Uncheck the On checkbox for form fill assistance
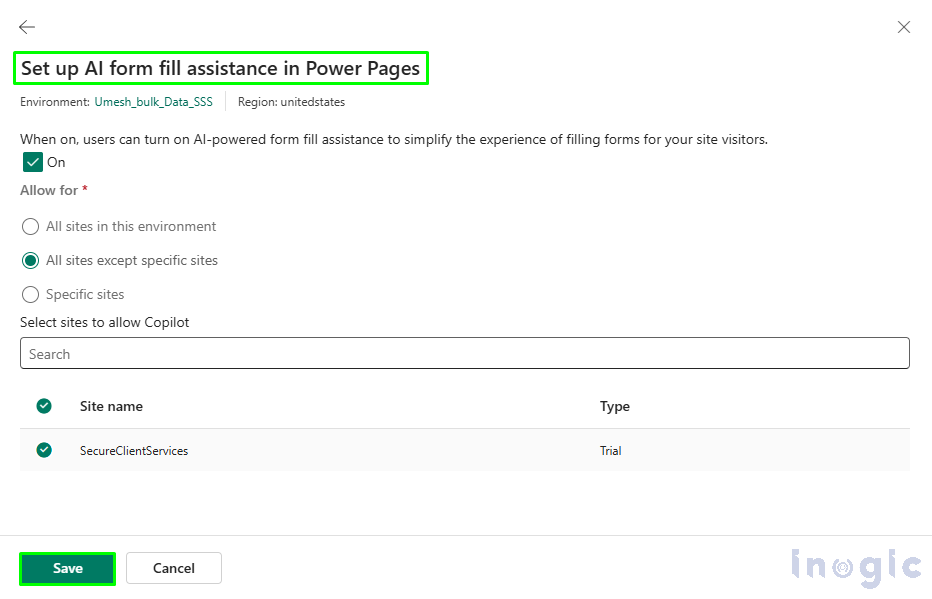This screenshot has height=599, width=932. (33, 162)
